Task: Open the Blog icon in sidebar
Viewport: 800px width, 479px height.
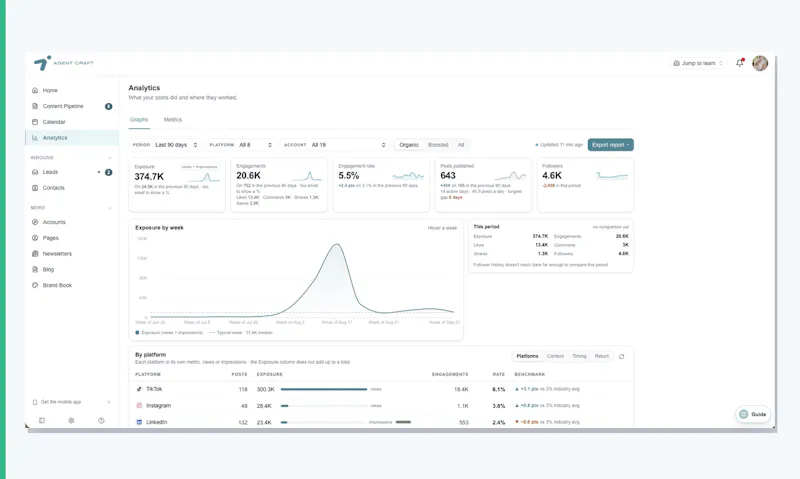Action: click(35, 269)
